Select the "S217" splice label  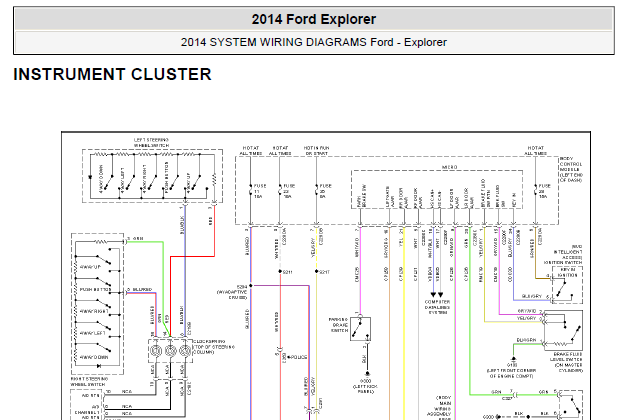point(324,272)
